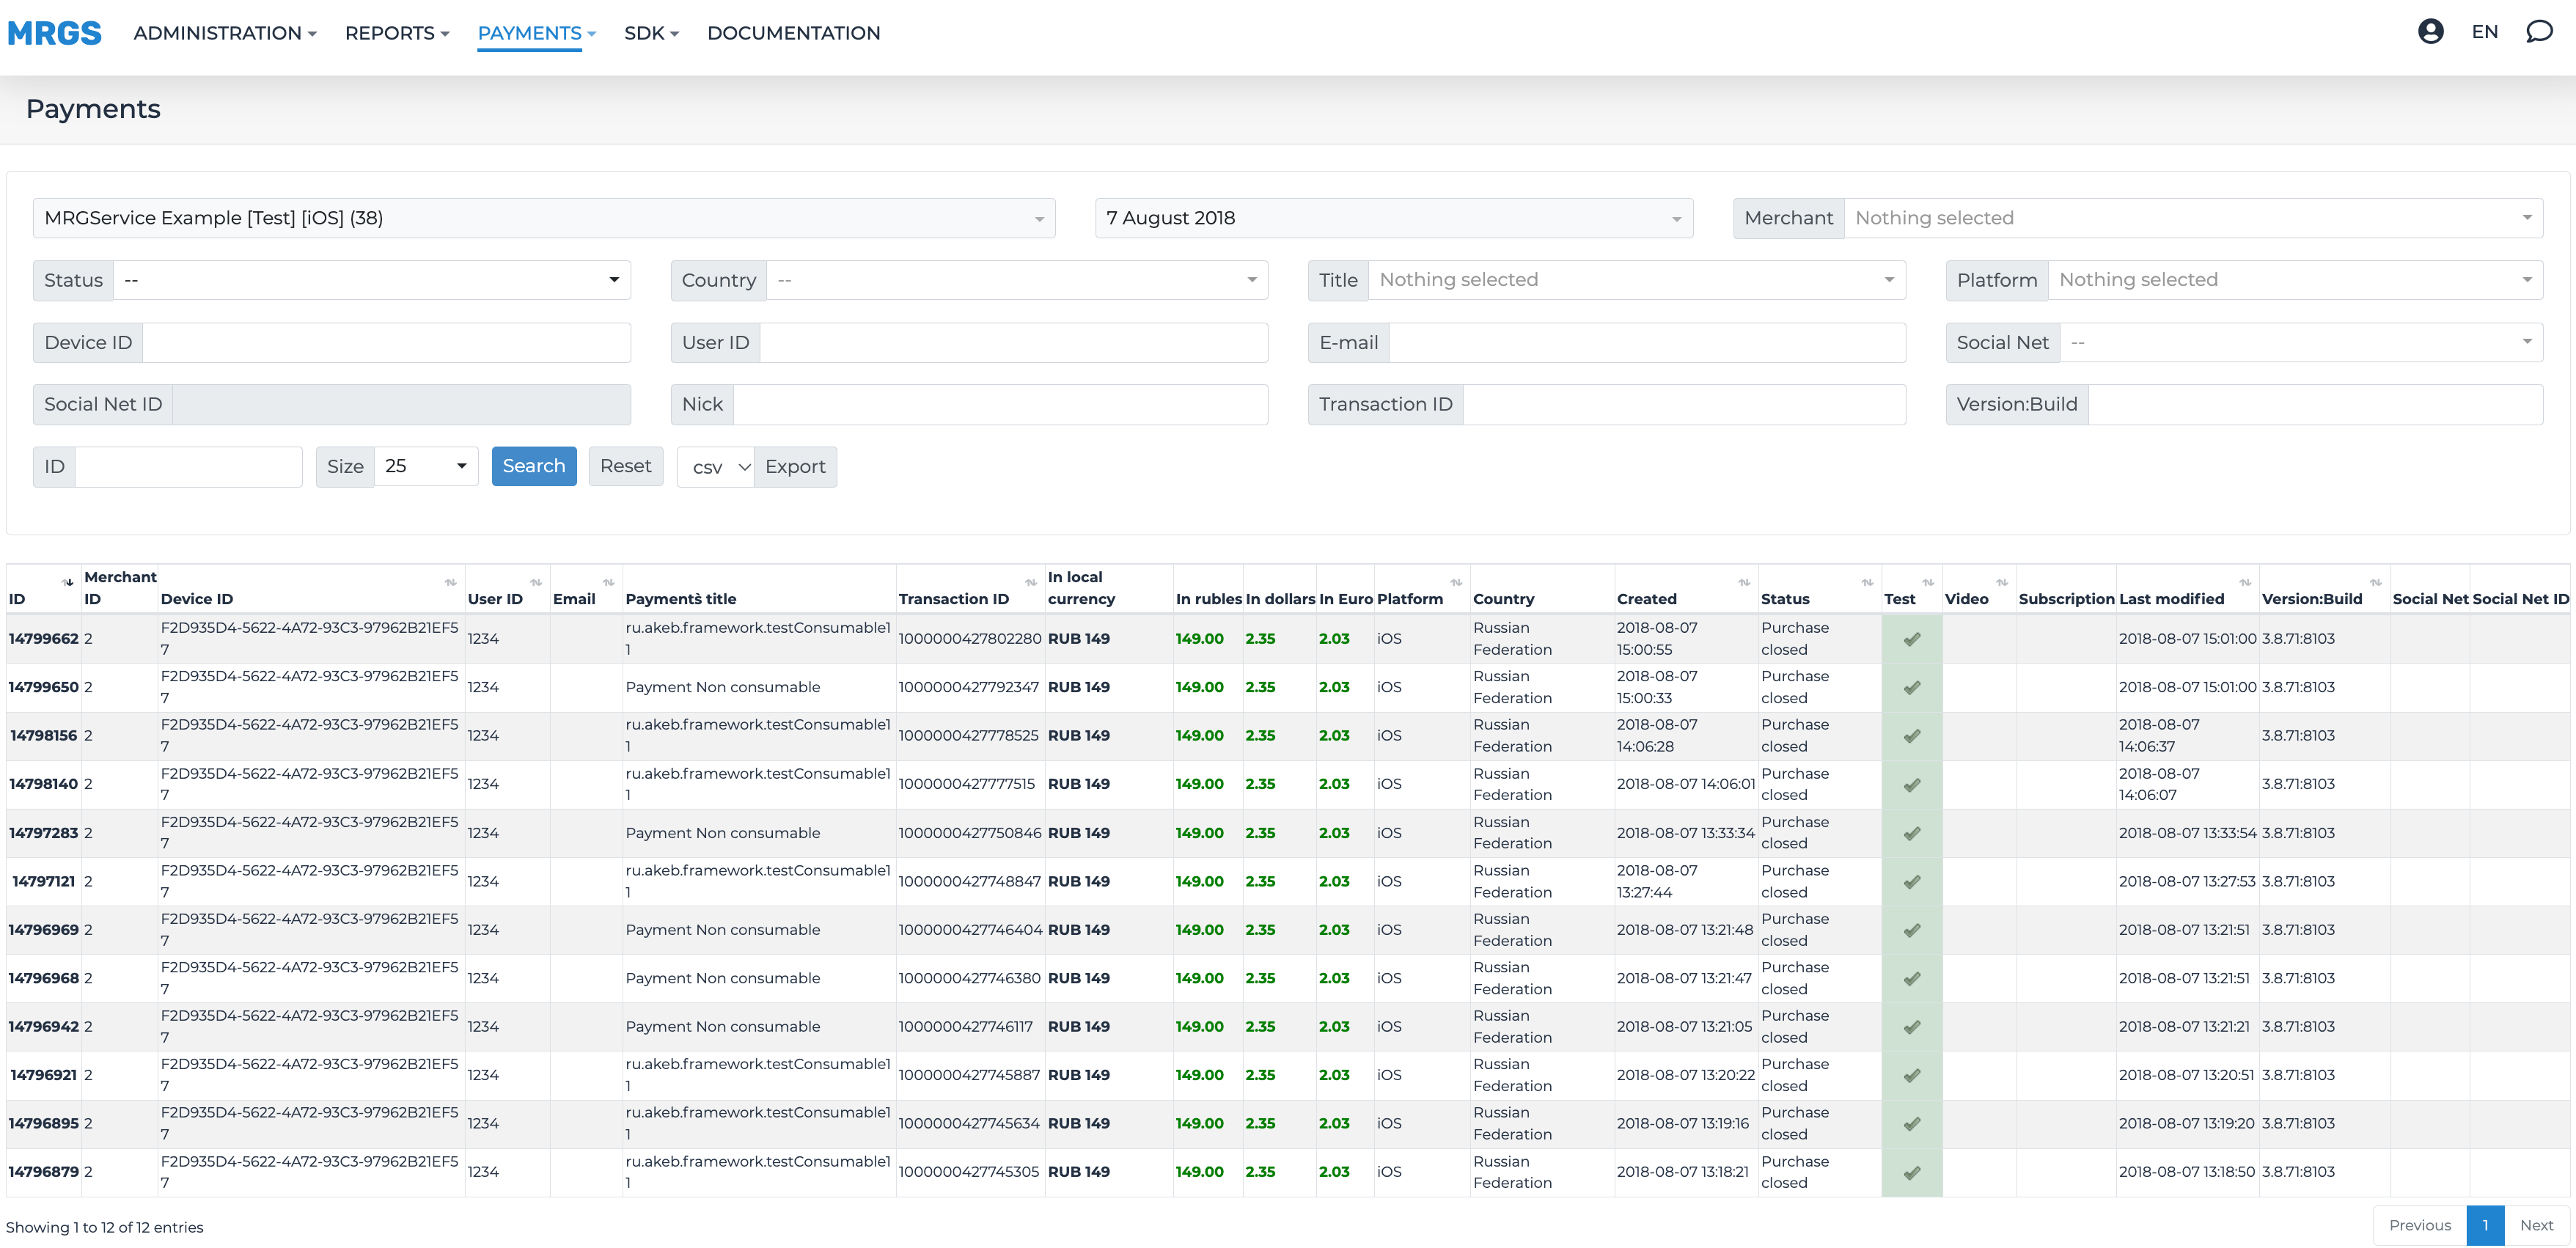Click Test checkmark for payment 14797283
This screenshot has height=1248, width=2576.
click(x=1911, y=833)
